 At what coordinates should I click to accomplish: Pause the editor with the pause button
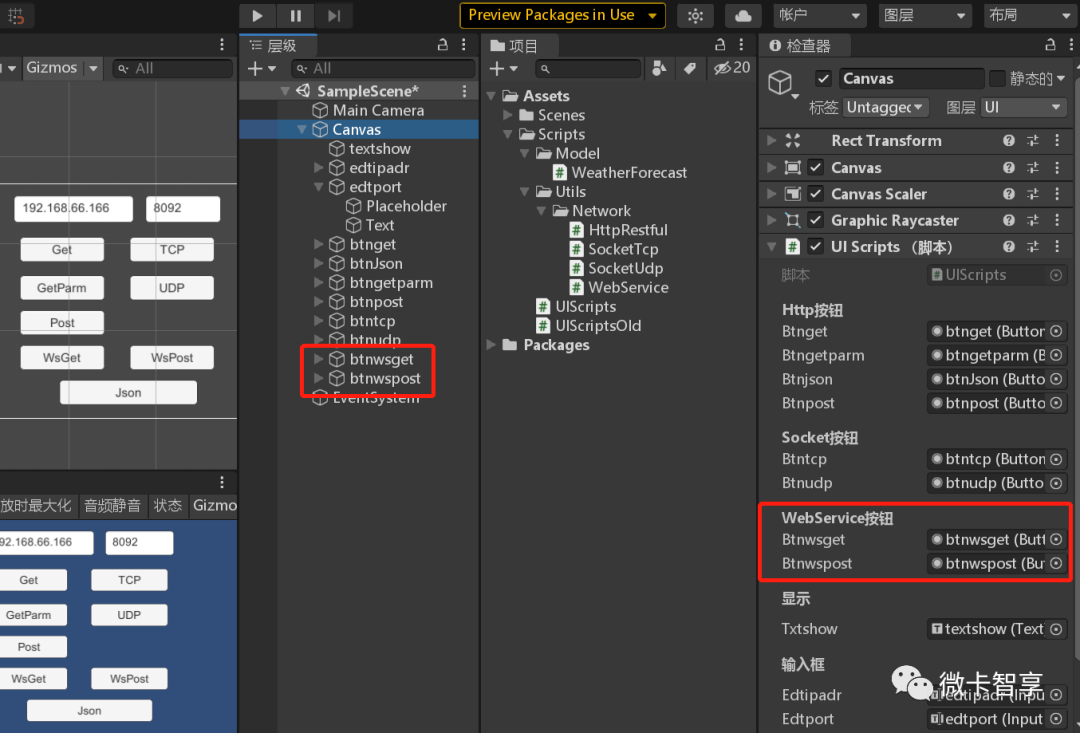tap(295, 15)
